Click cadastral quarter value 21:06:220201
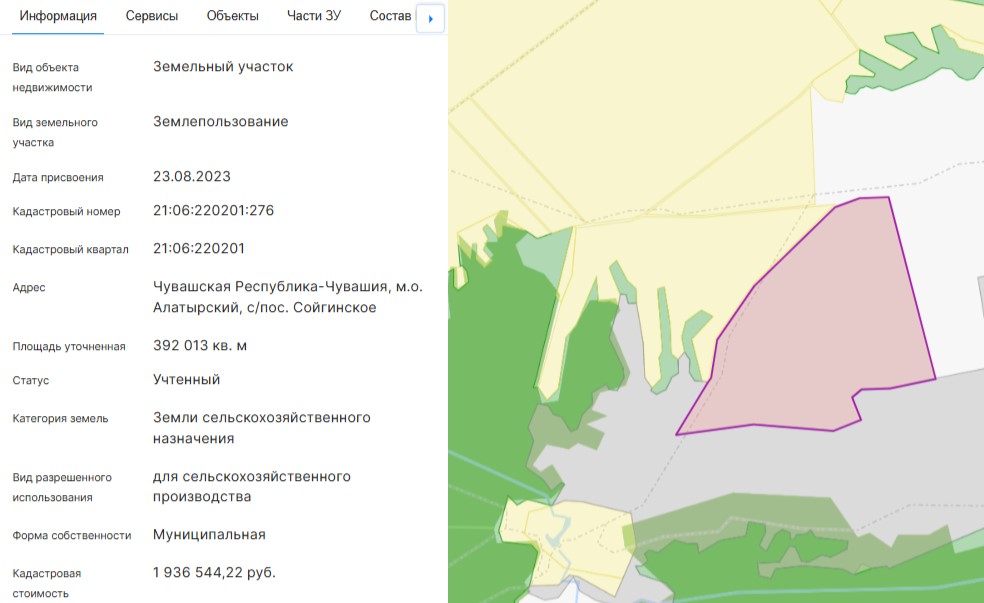This screenshot has width=984, height=603. 199,248
